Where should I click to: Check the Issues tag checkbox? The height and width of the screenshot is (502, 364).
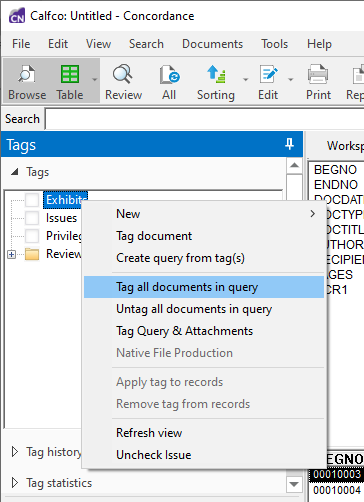tap(32, 218)
